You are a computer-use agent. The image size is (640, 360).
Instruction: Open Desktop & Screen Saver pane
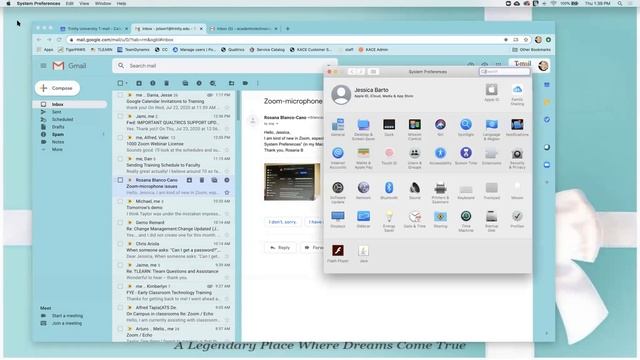tap(363, 124)
